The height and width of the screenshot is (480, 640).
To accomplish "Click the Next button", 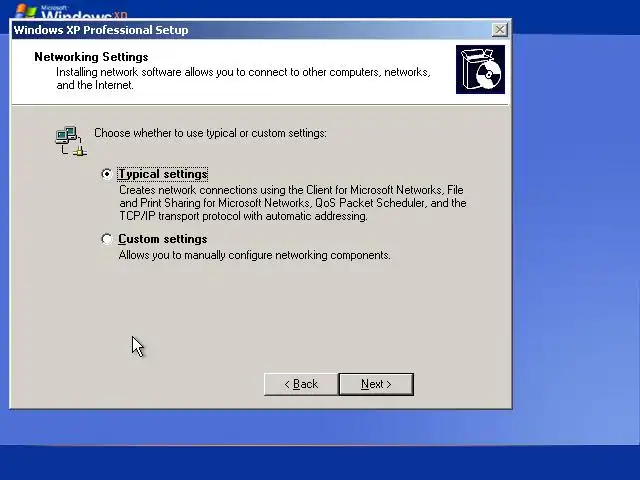I will (376, 384).
